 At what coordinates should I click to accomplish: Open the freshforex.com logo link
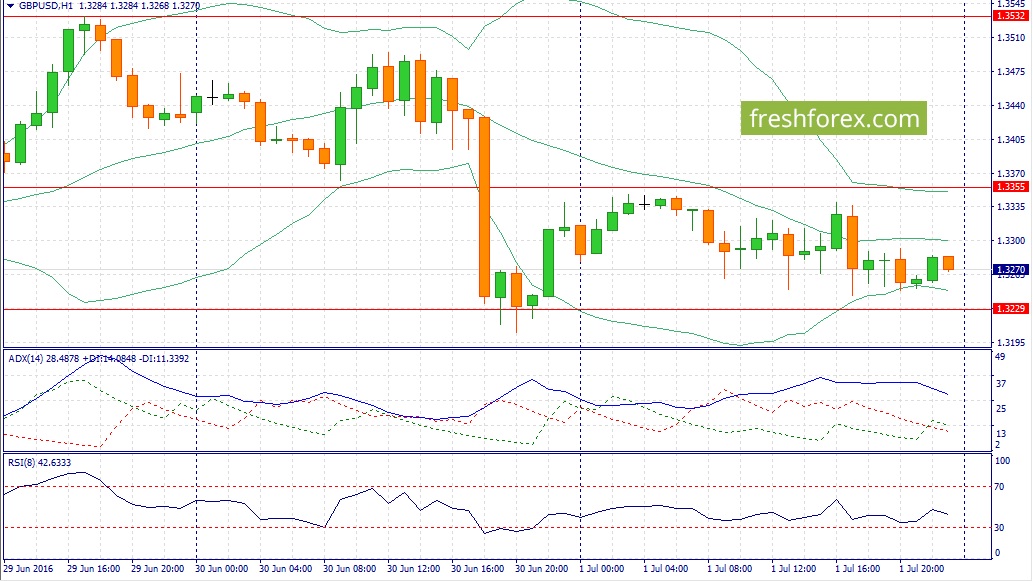click(834, 119)
